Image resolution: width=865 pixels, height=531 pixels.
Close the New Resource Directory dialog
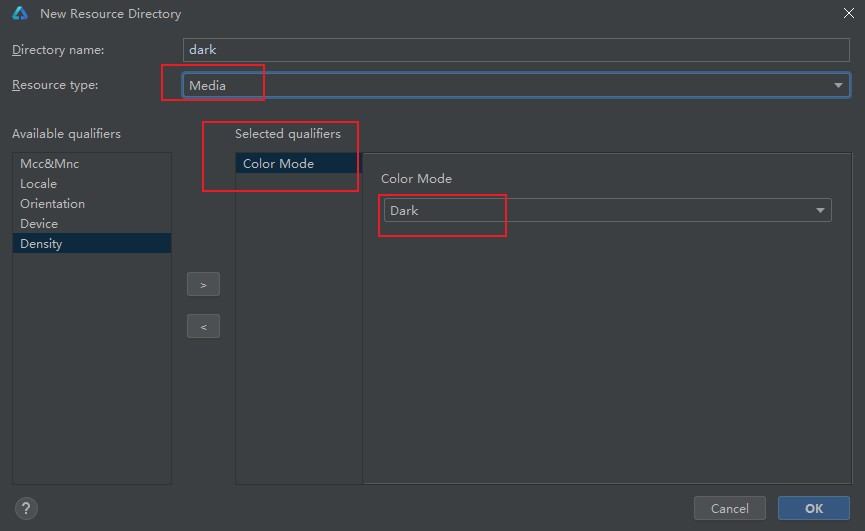point(848,14)
